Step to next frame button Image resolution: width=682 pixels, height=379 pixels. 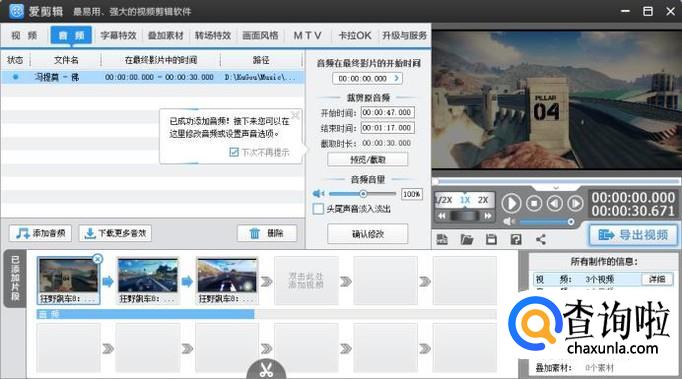pyautogui.click(x=575, y=203)
